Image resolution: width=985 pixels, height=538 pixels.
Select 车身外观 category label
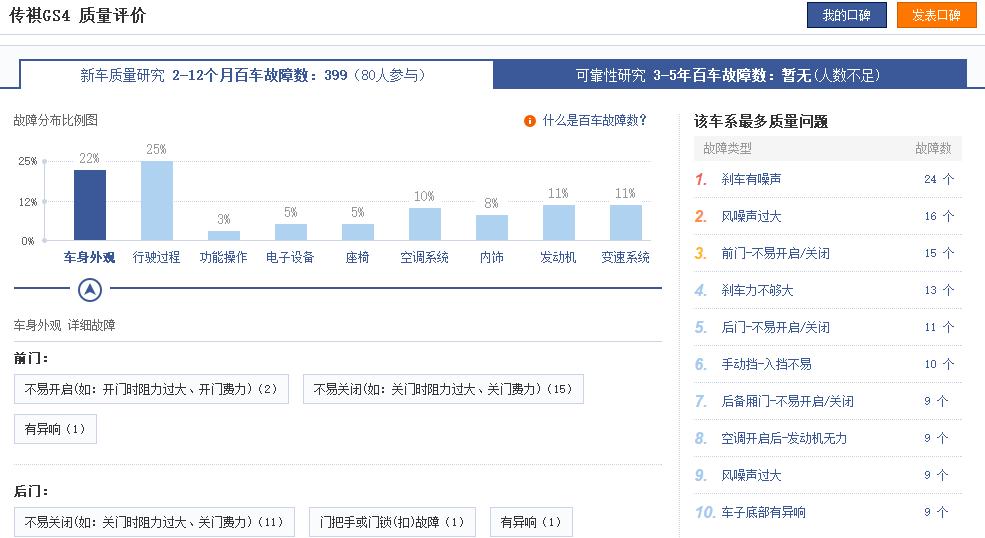tap(89, 257)
